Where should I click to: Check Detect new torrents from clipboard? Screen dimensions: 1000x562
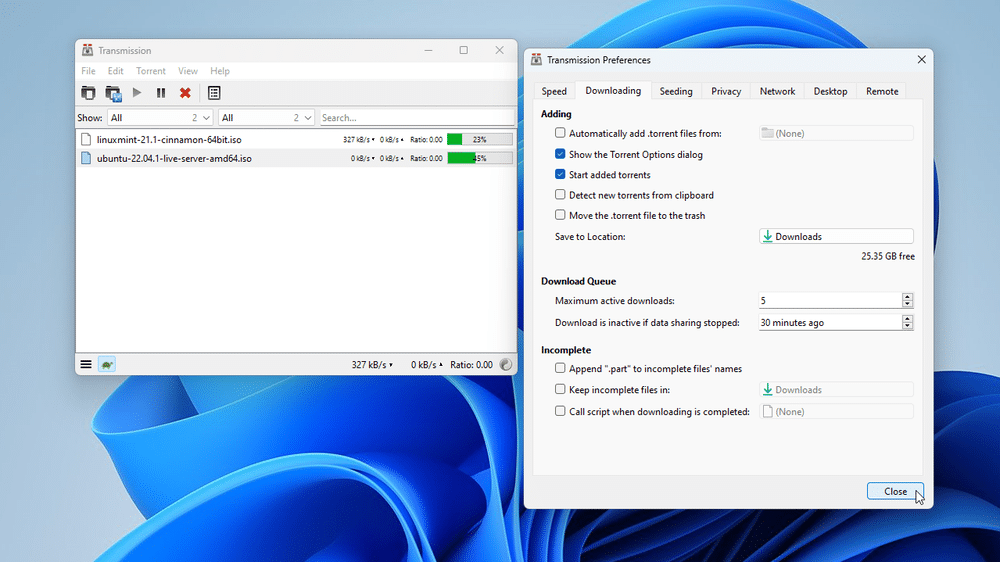coord(560,195)
